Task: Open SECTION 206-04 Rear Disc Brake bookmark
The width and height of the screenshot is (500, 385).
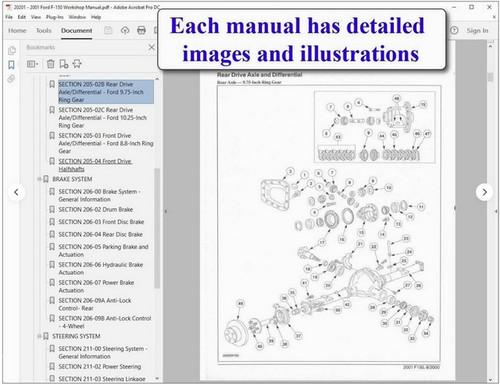Action: (x=100, y=235)
